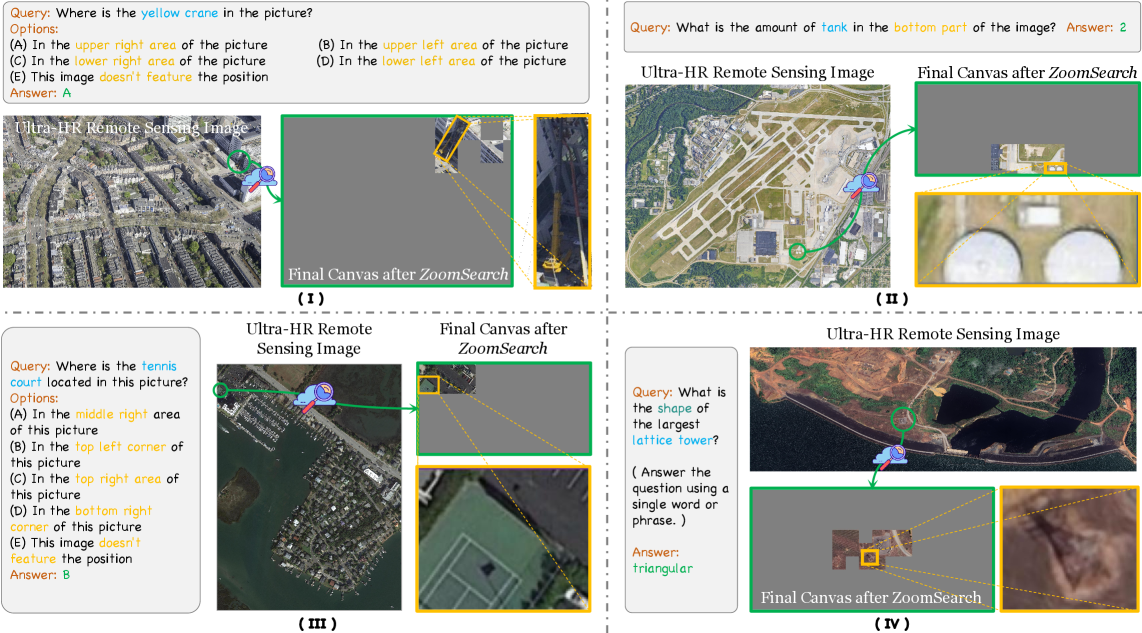Click the magnifier cloud icon in panel I
The width and height of the screenshot is (1142, 633).
click(x=259, y=178)
